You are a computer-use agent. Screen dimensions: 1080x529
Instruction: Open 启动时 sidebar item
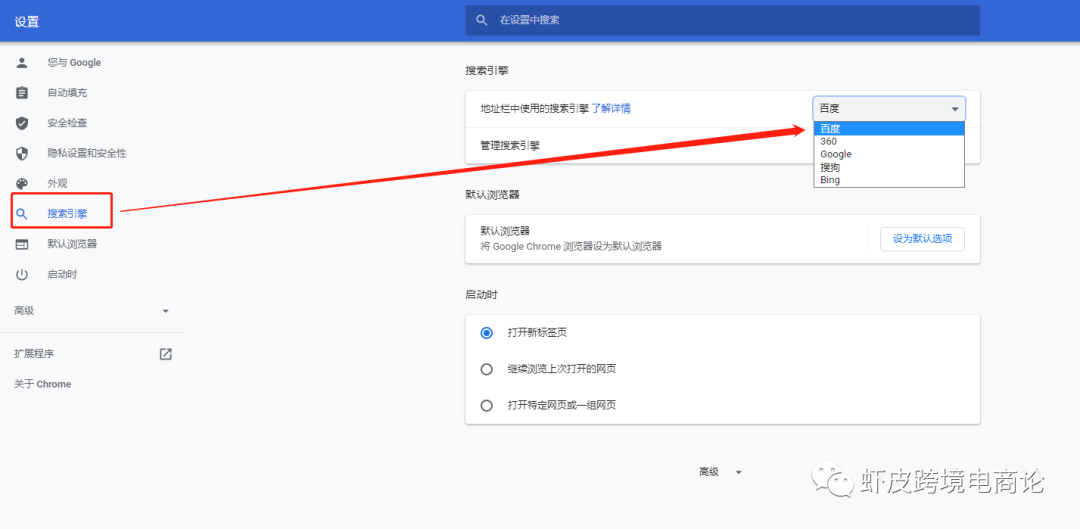coord(62,274)
